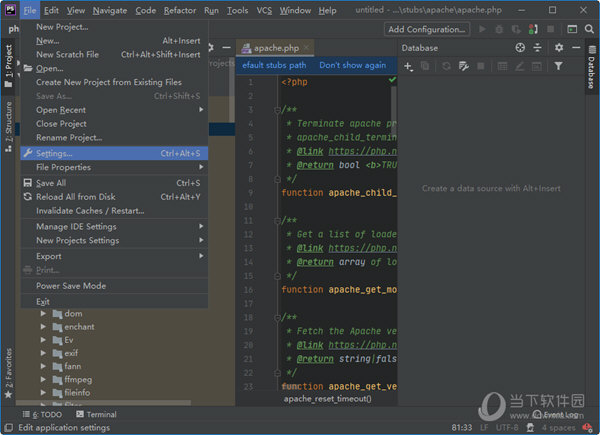This screenshot has height=435, width=600.
Task: Expand the ffmpeg folder
Action: click(43, 380)
